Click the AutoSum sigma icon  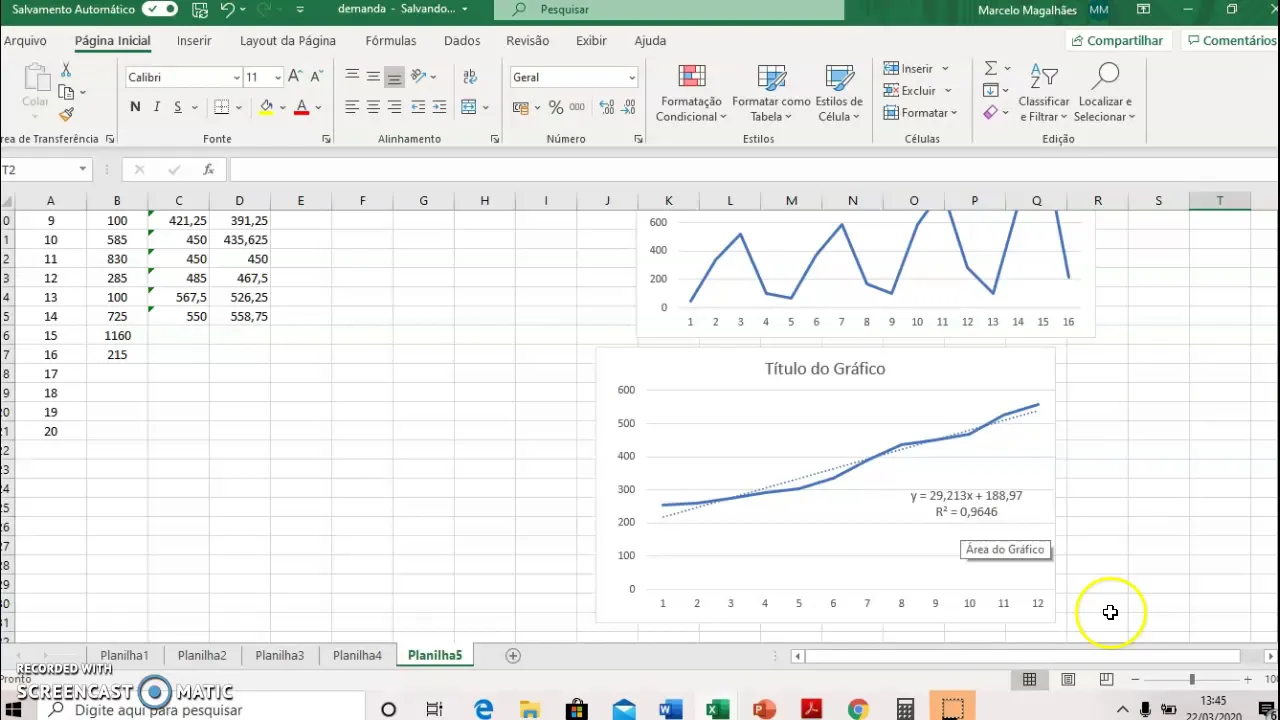(x=991, y=68)
